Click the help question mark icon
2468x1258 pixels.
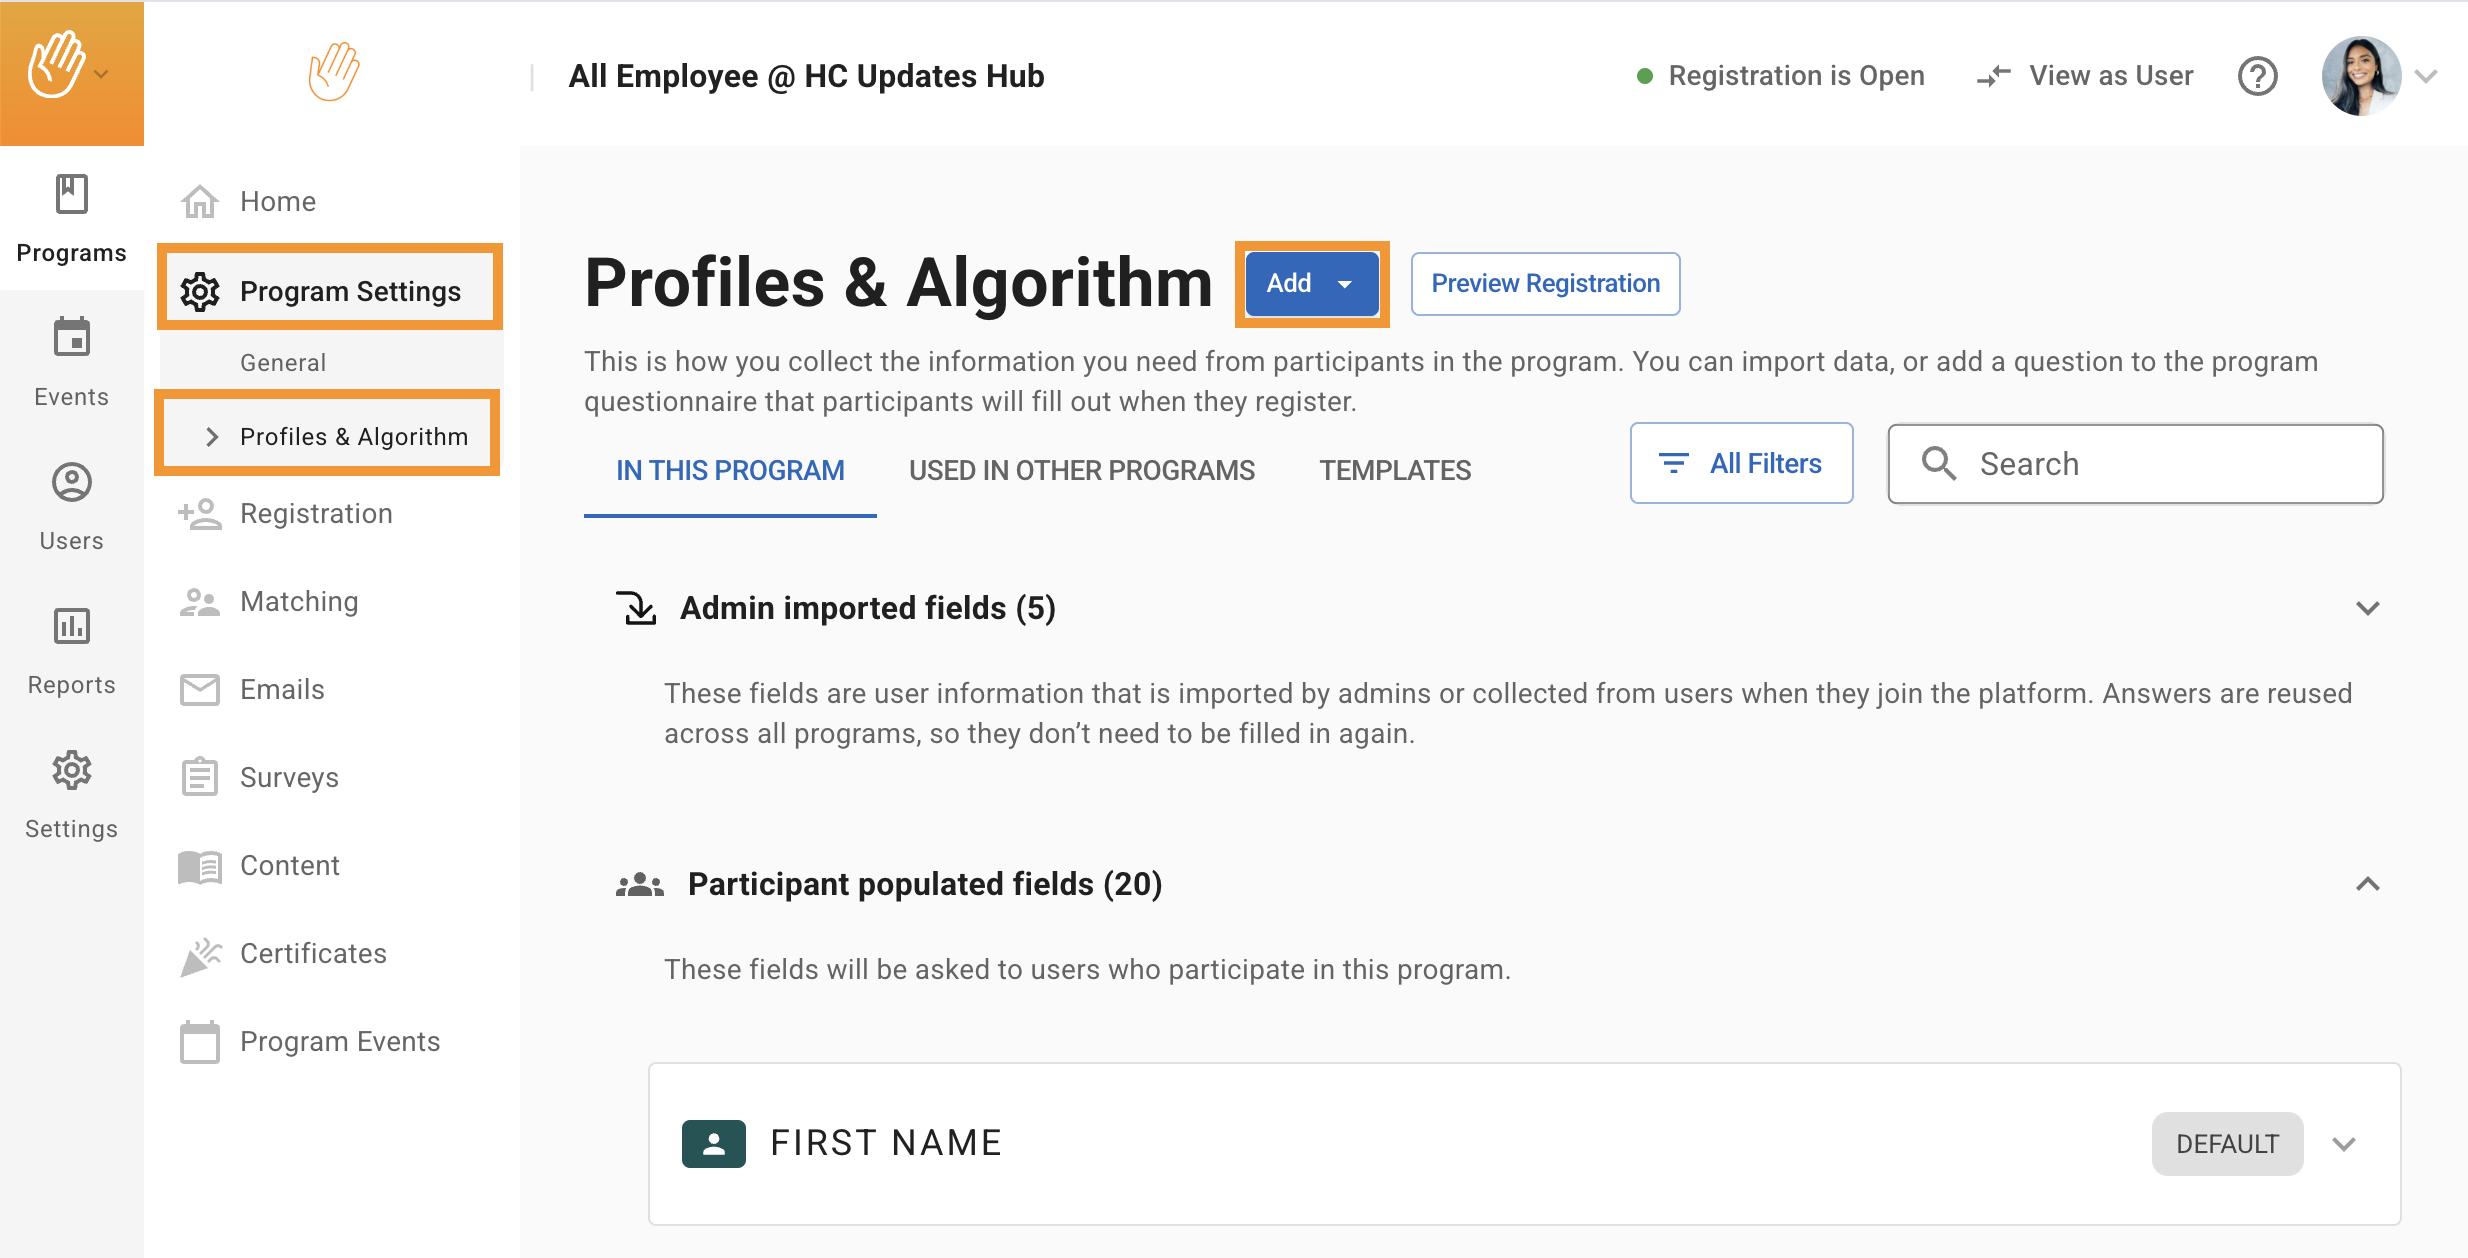point(2257,76)
